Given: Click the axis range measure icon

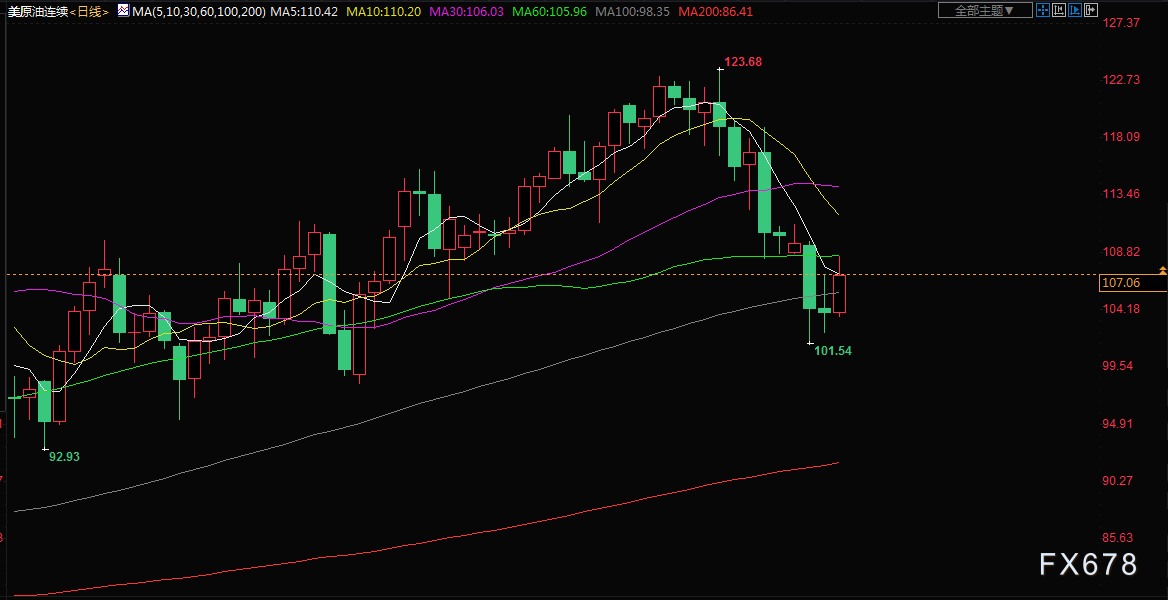Looking at the screenshot, I should tap(1058, 10).
